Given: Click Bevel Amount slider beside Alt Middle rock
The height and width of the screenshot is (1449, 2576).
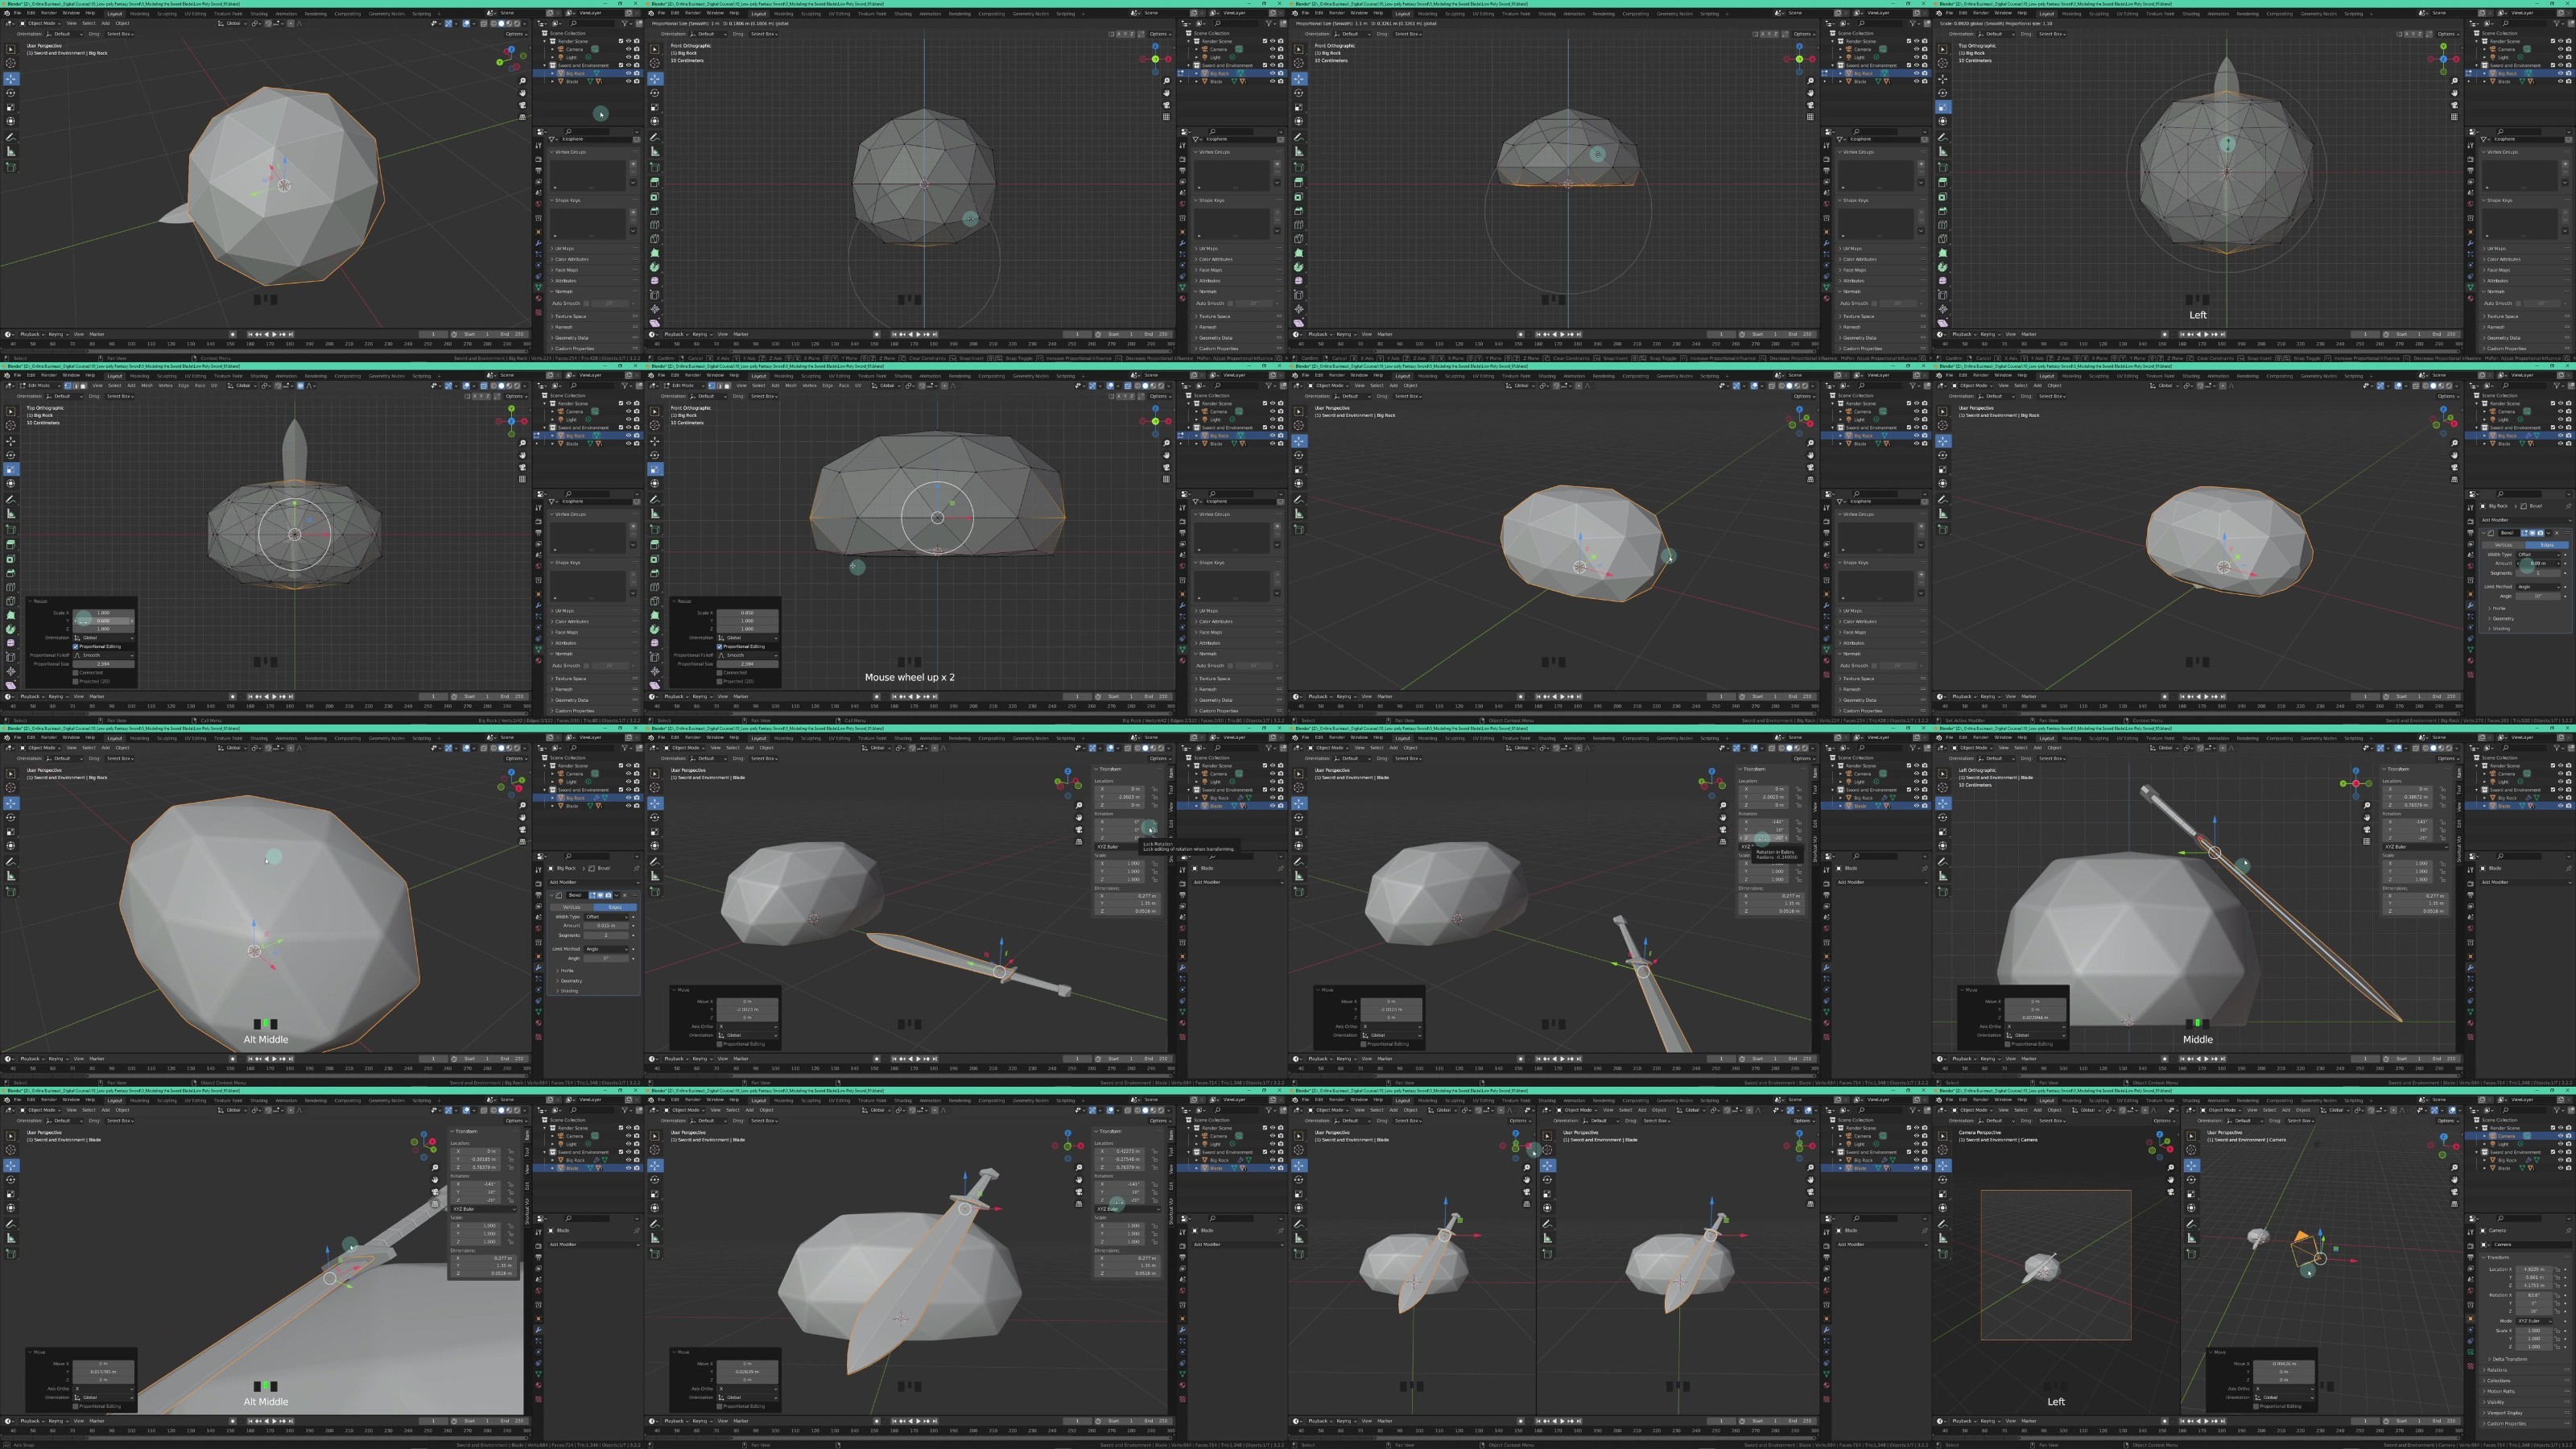Looking at the screenshot, I should coord(606,925).
